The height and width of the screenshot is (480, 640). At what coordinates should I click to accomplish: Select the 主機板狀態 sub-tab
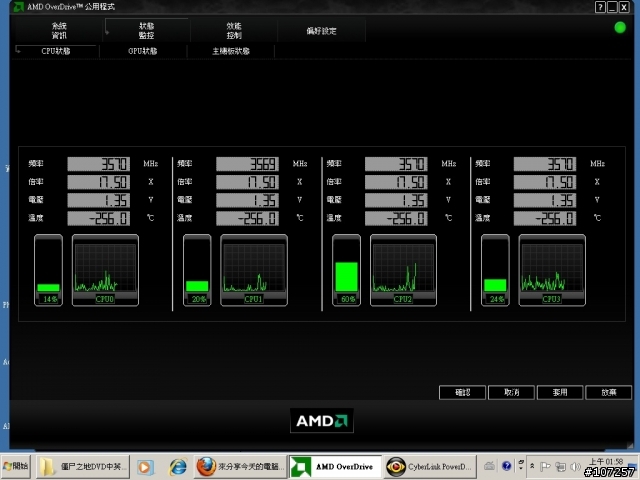point(231,51)
